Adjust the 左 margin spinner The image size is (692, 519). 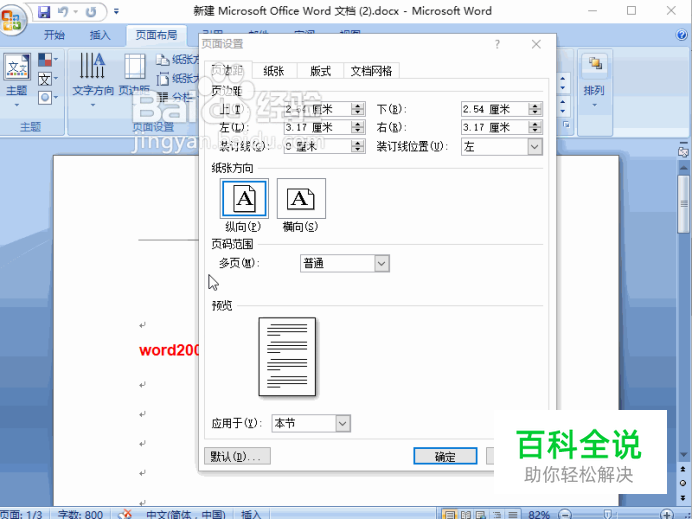(x=358, y=128)
